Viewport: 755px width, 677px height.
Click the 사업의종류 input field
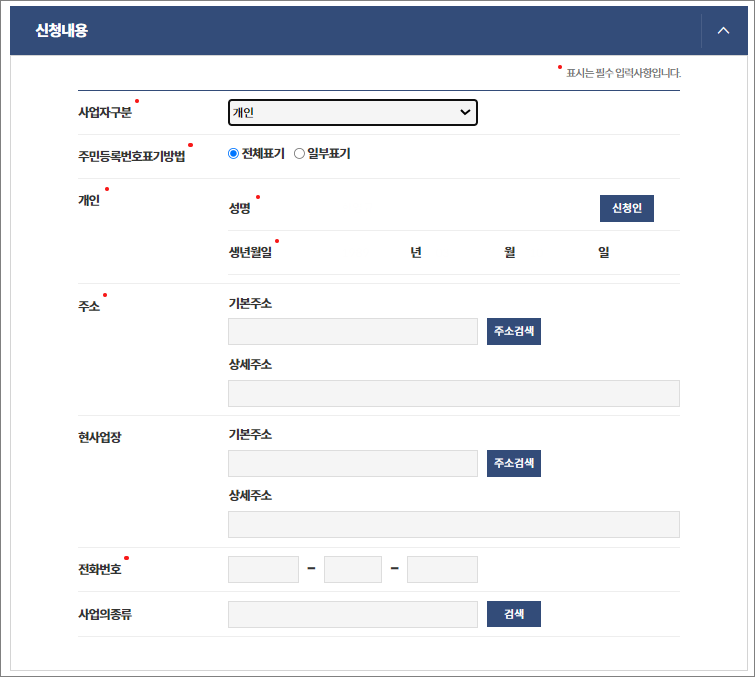coord(352,614)
